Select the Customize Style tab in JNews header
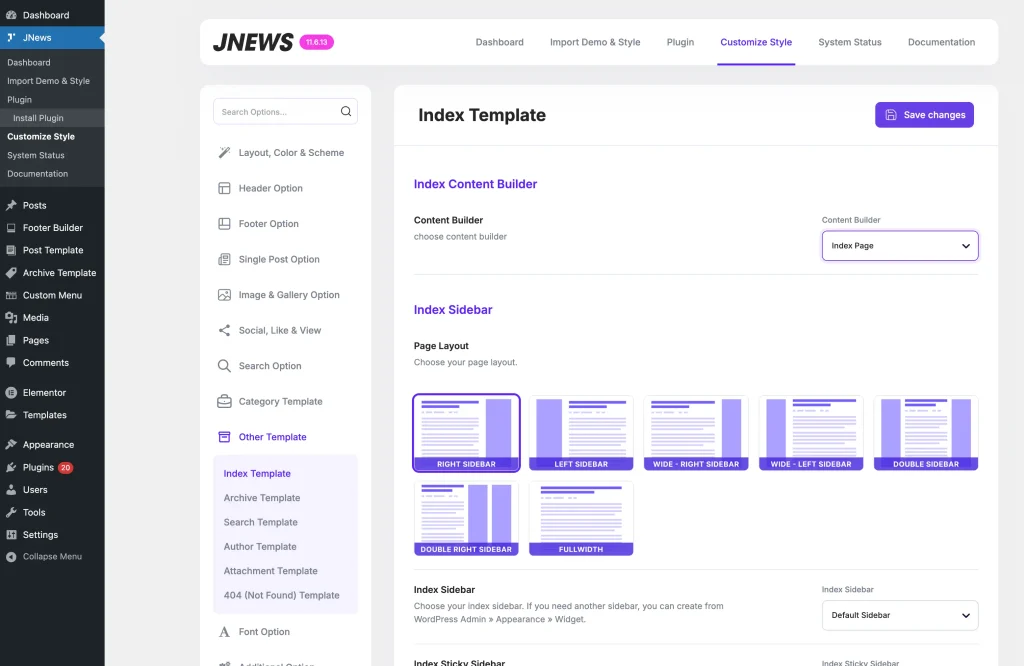 point(756,42)
